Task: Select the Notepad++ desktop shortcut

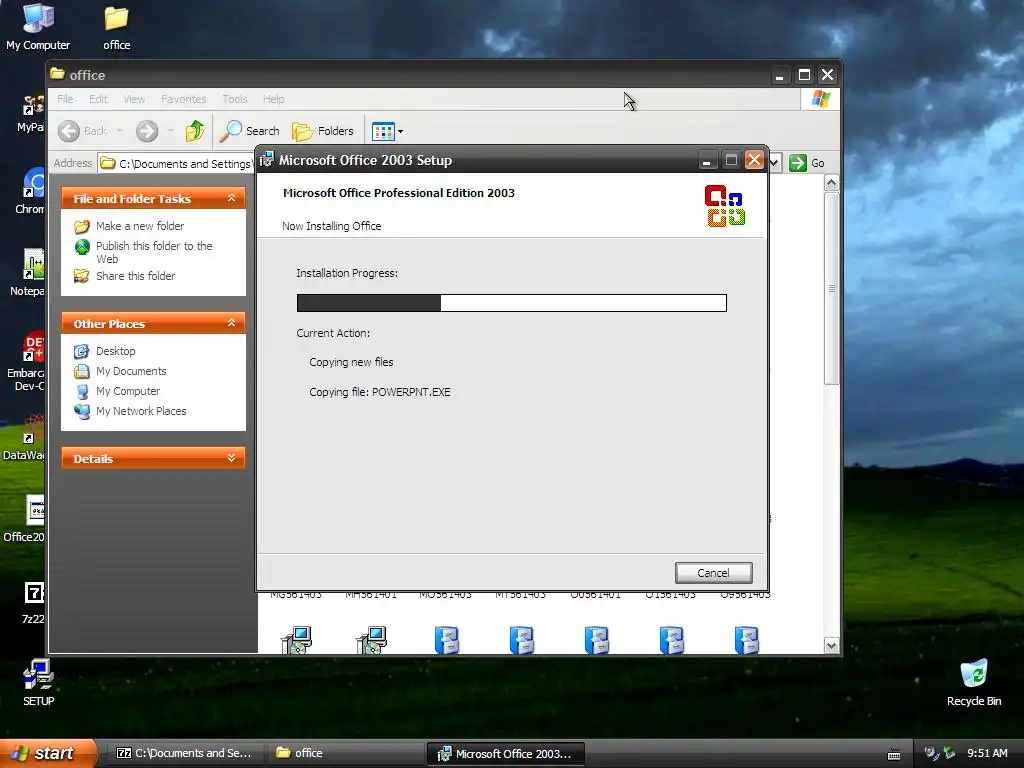Action: (x=27, y=272)
